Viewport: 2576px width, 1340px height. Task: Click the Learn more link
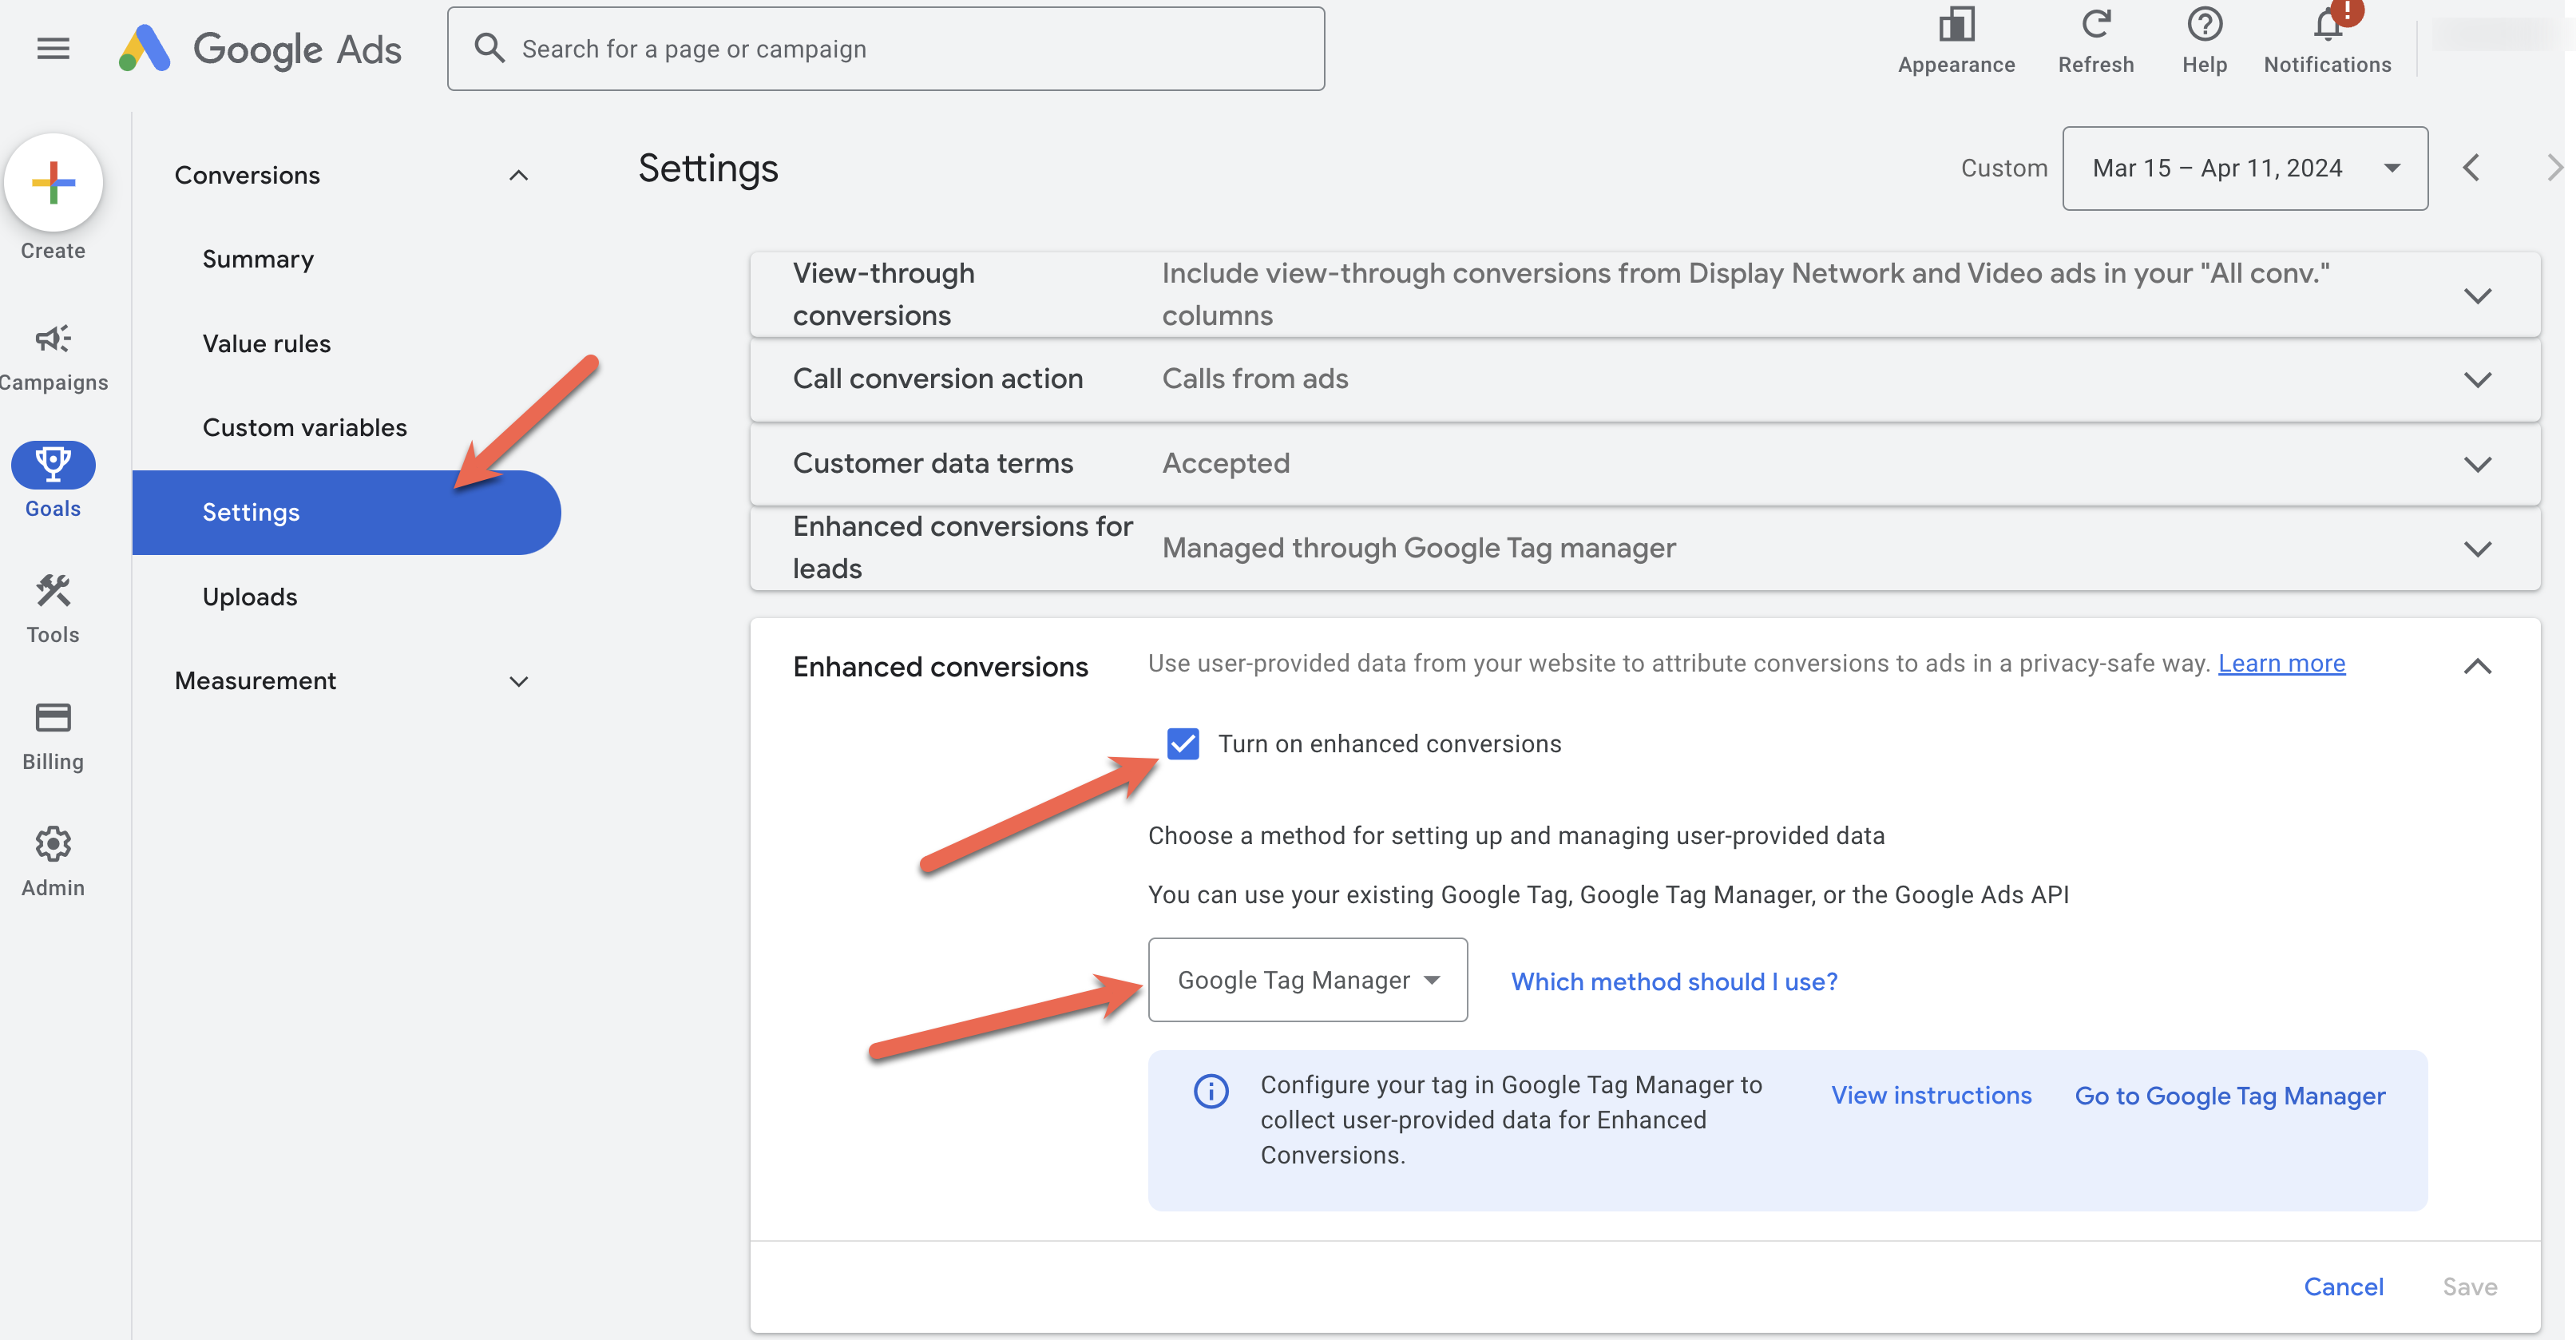[x=2281, y=663]
